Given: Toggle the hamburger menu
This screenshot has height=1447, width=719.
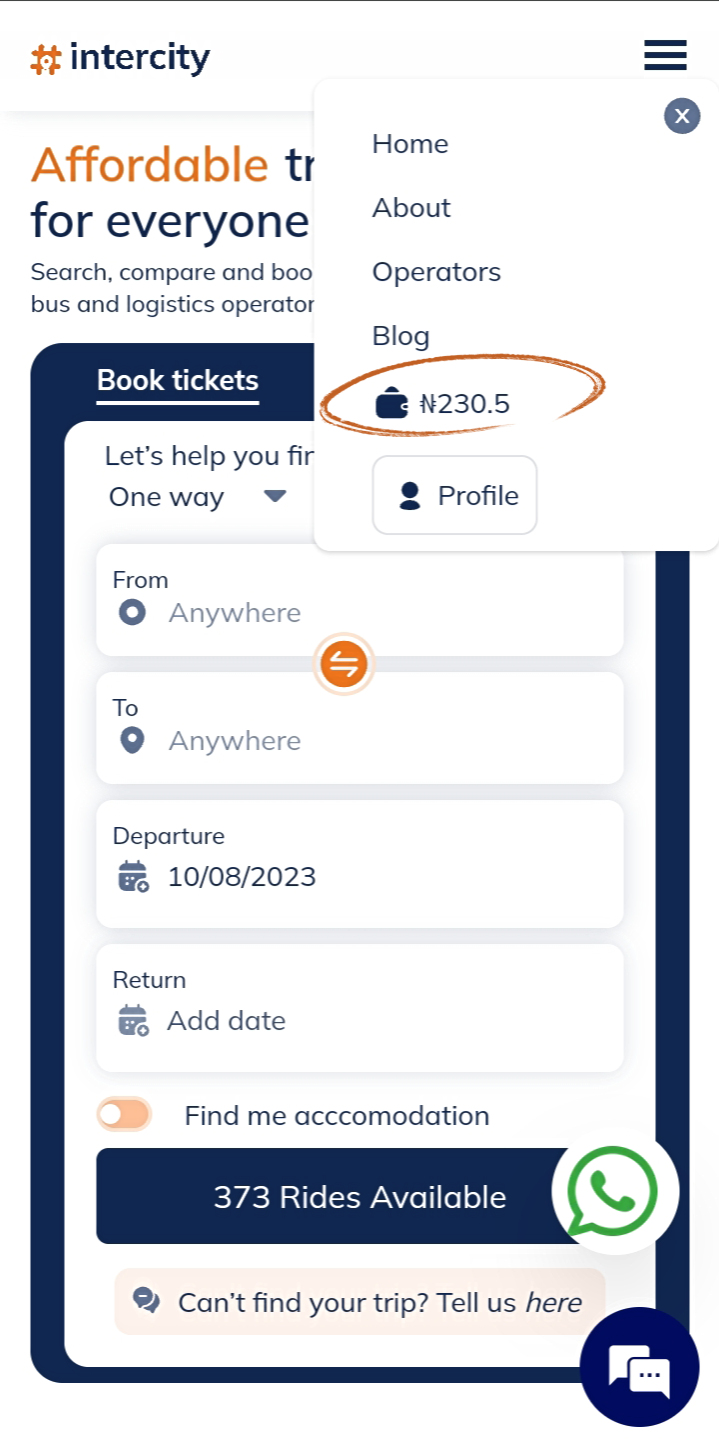Looking at the screenshot, I should coord(665,55).
